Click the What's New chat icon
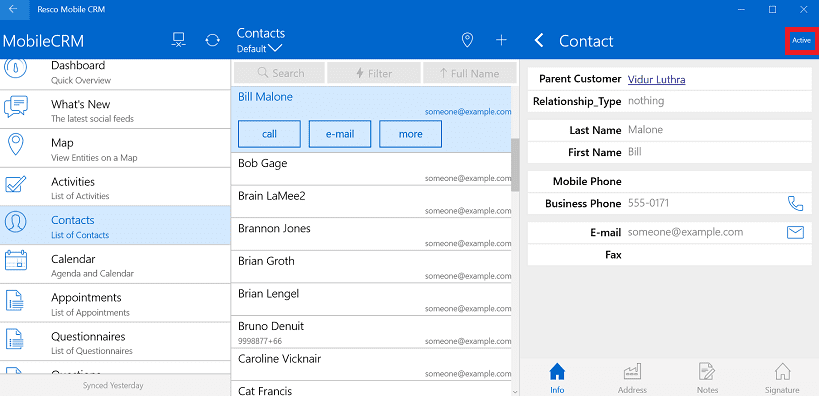Viewport: 819px width, 396px height. click(x=16, y=107)
